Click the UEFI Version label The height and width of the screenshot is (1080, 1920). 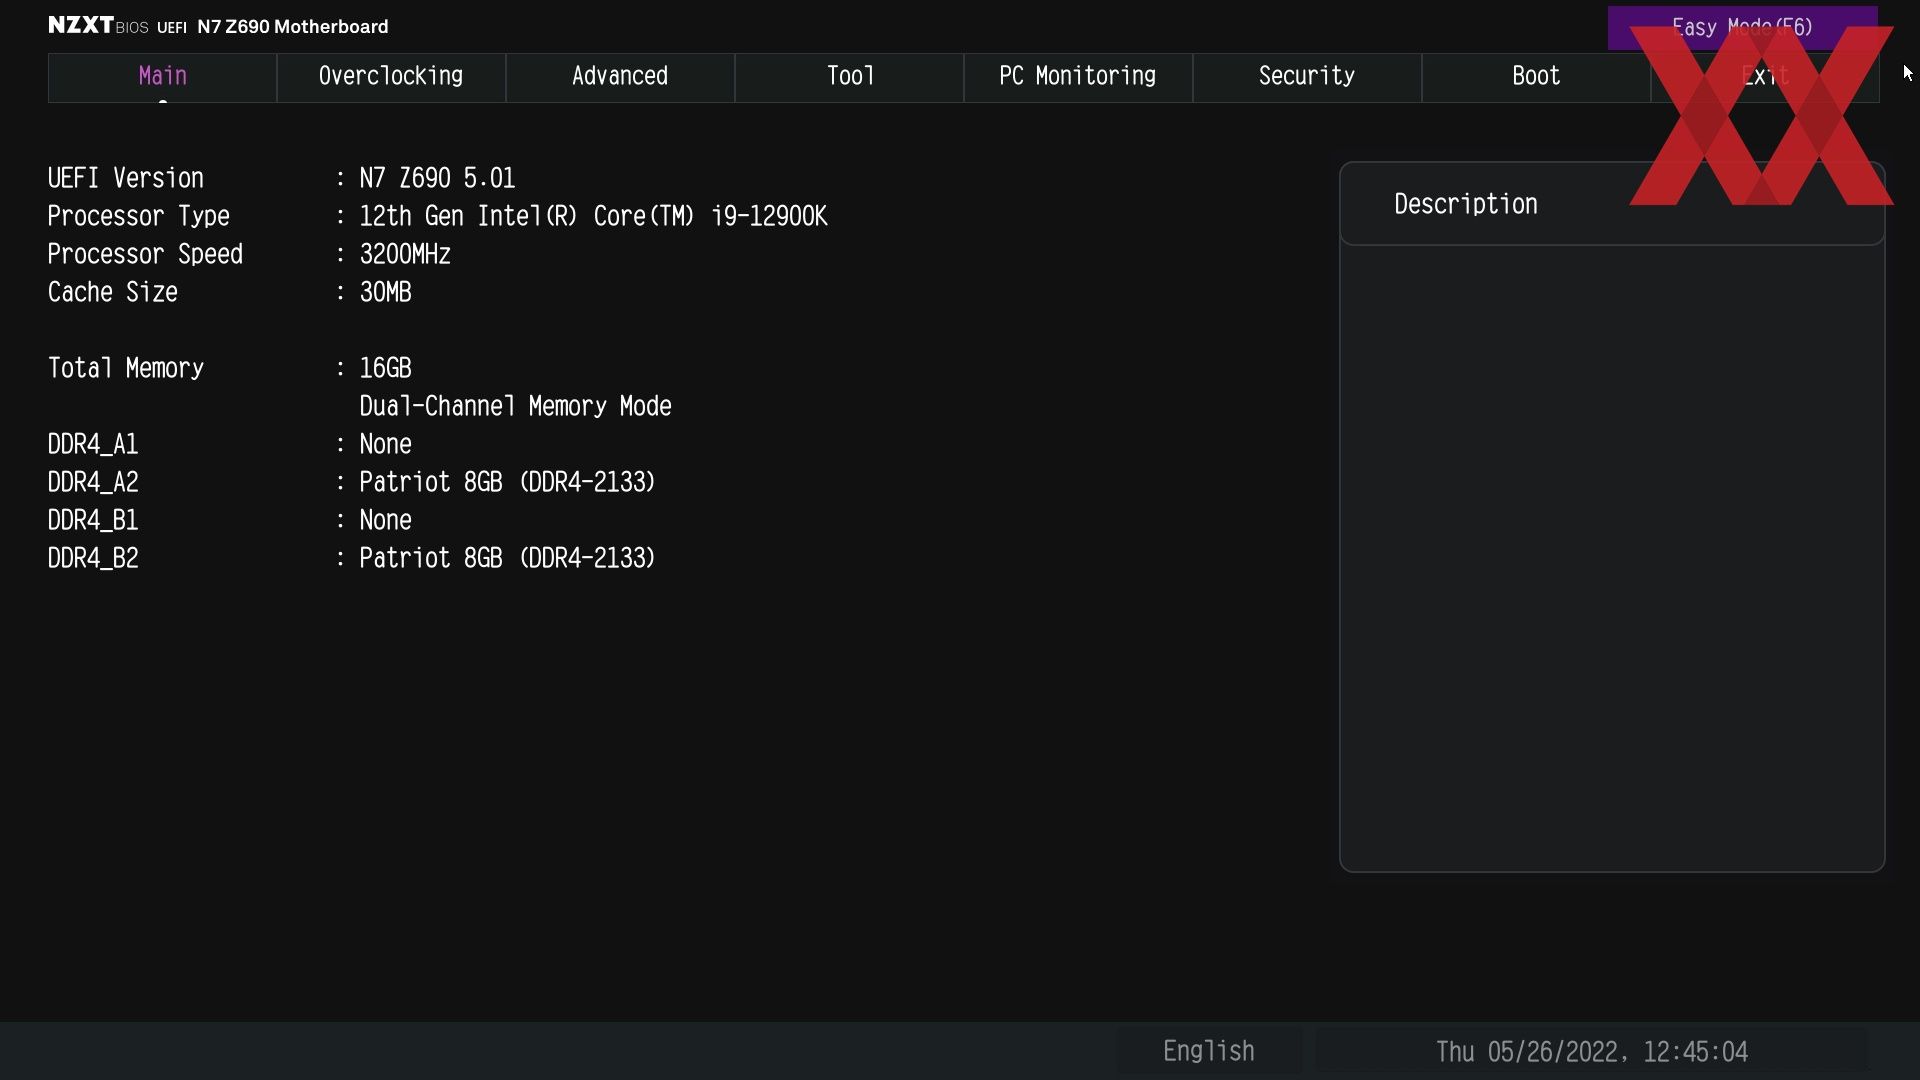pyautogui.click(x=126, y=178)
